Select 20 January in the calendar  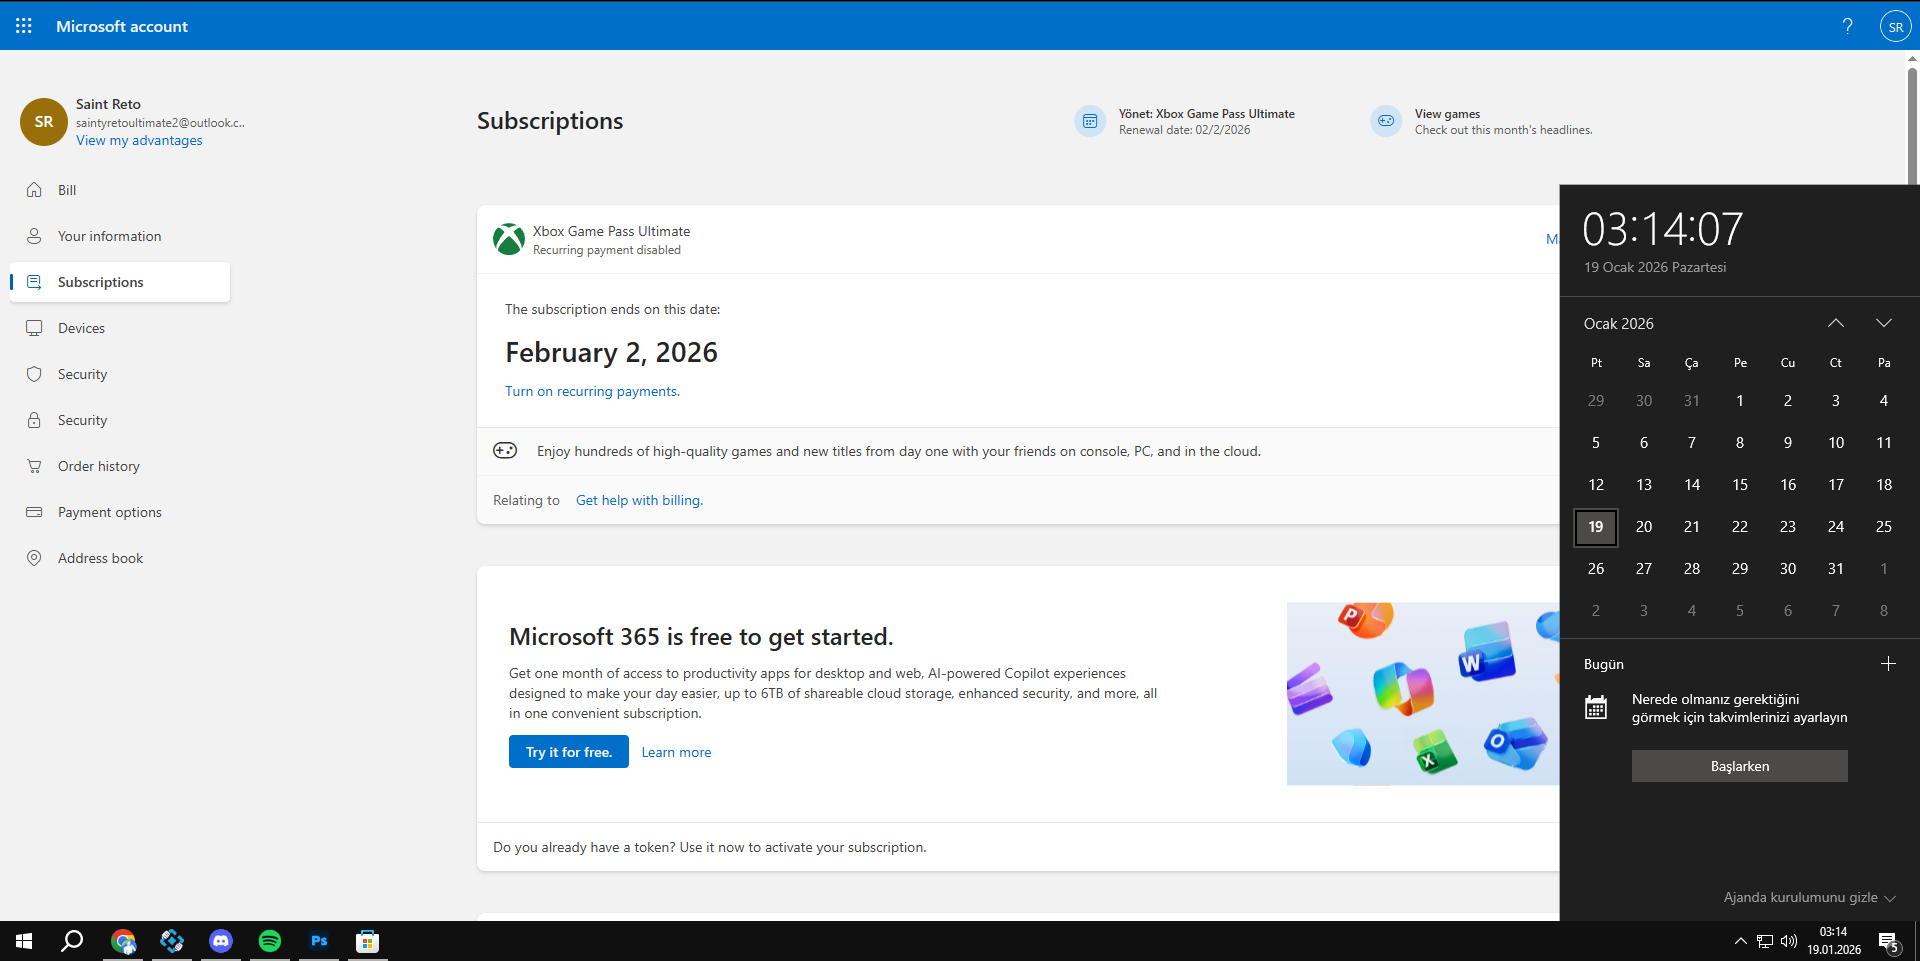click(x=1644, y=527)
